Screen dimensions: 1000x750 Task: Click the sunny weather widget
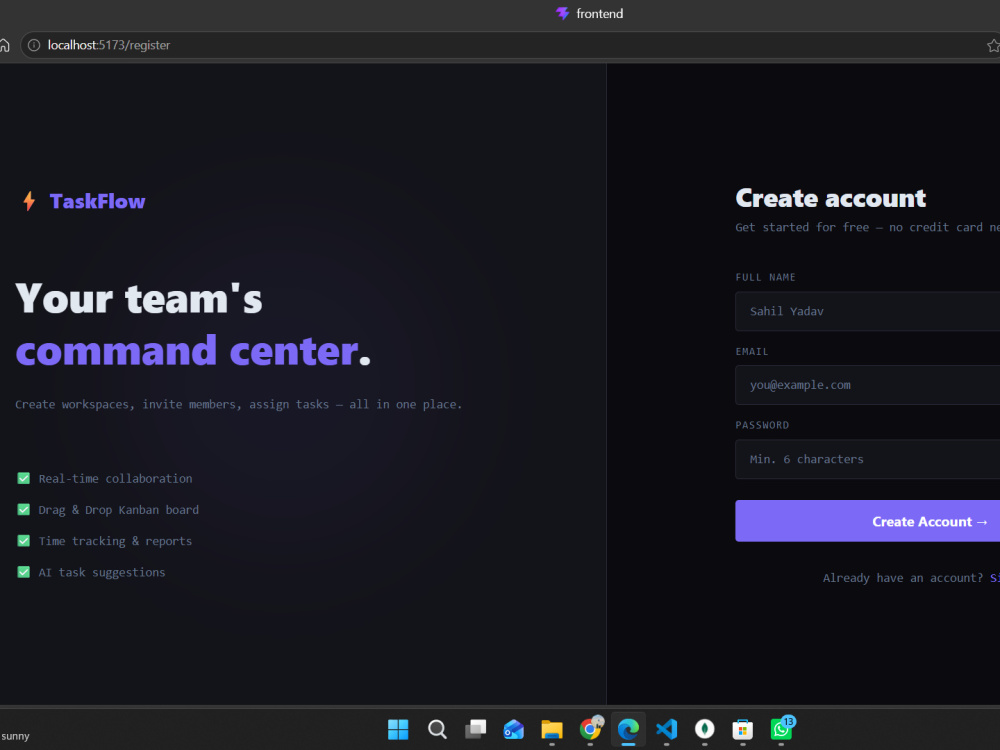pos(15,736)
